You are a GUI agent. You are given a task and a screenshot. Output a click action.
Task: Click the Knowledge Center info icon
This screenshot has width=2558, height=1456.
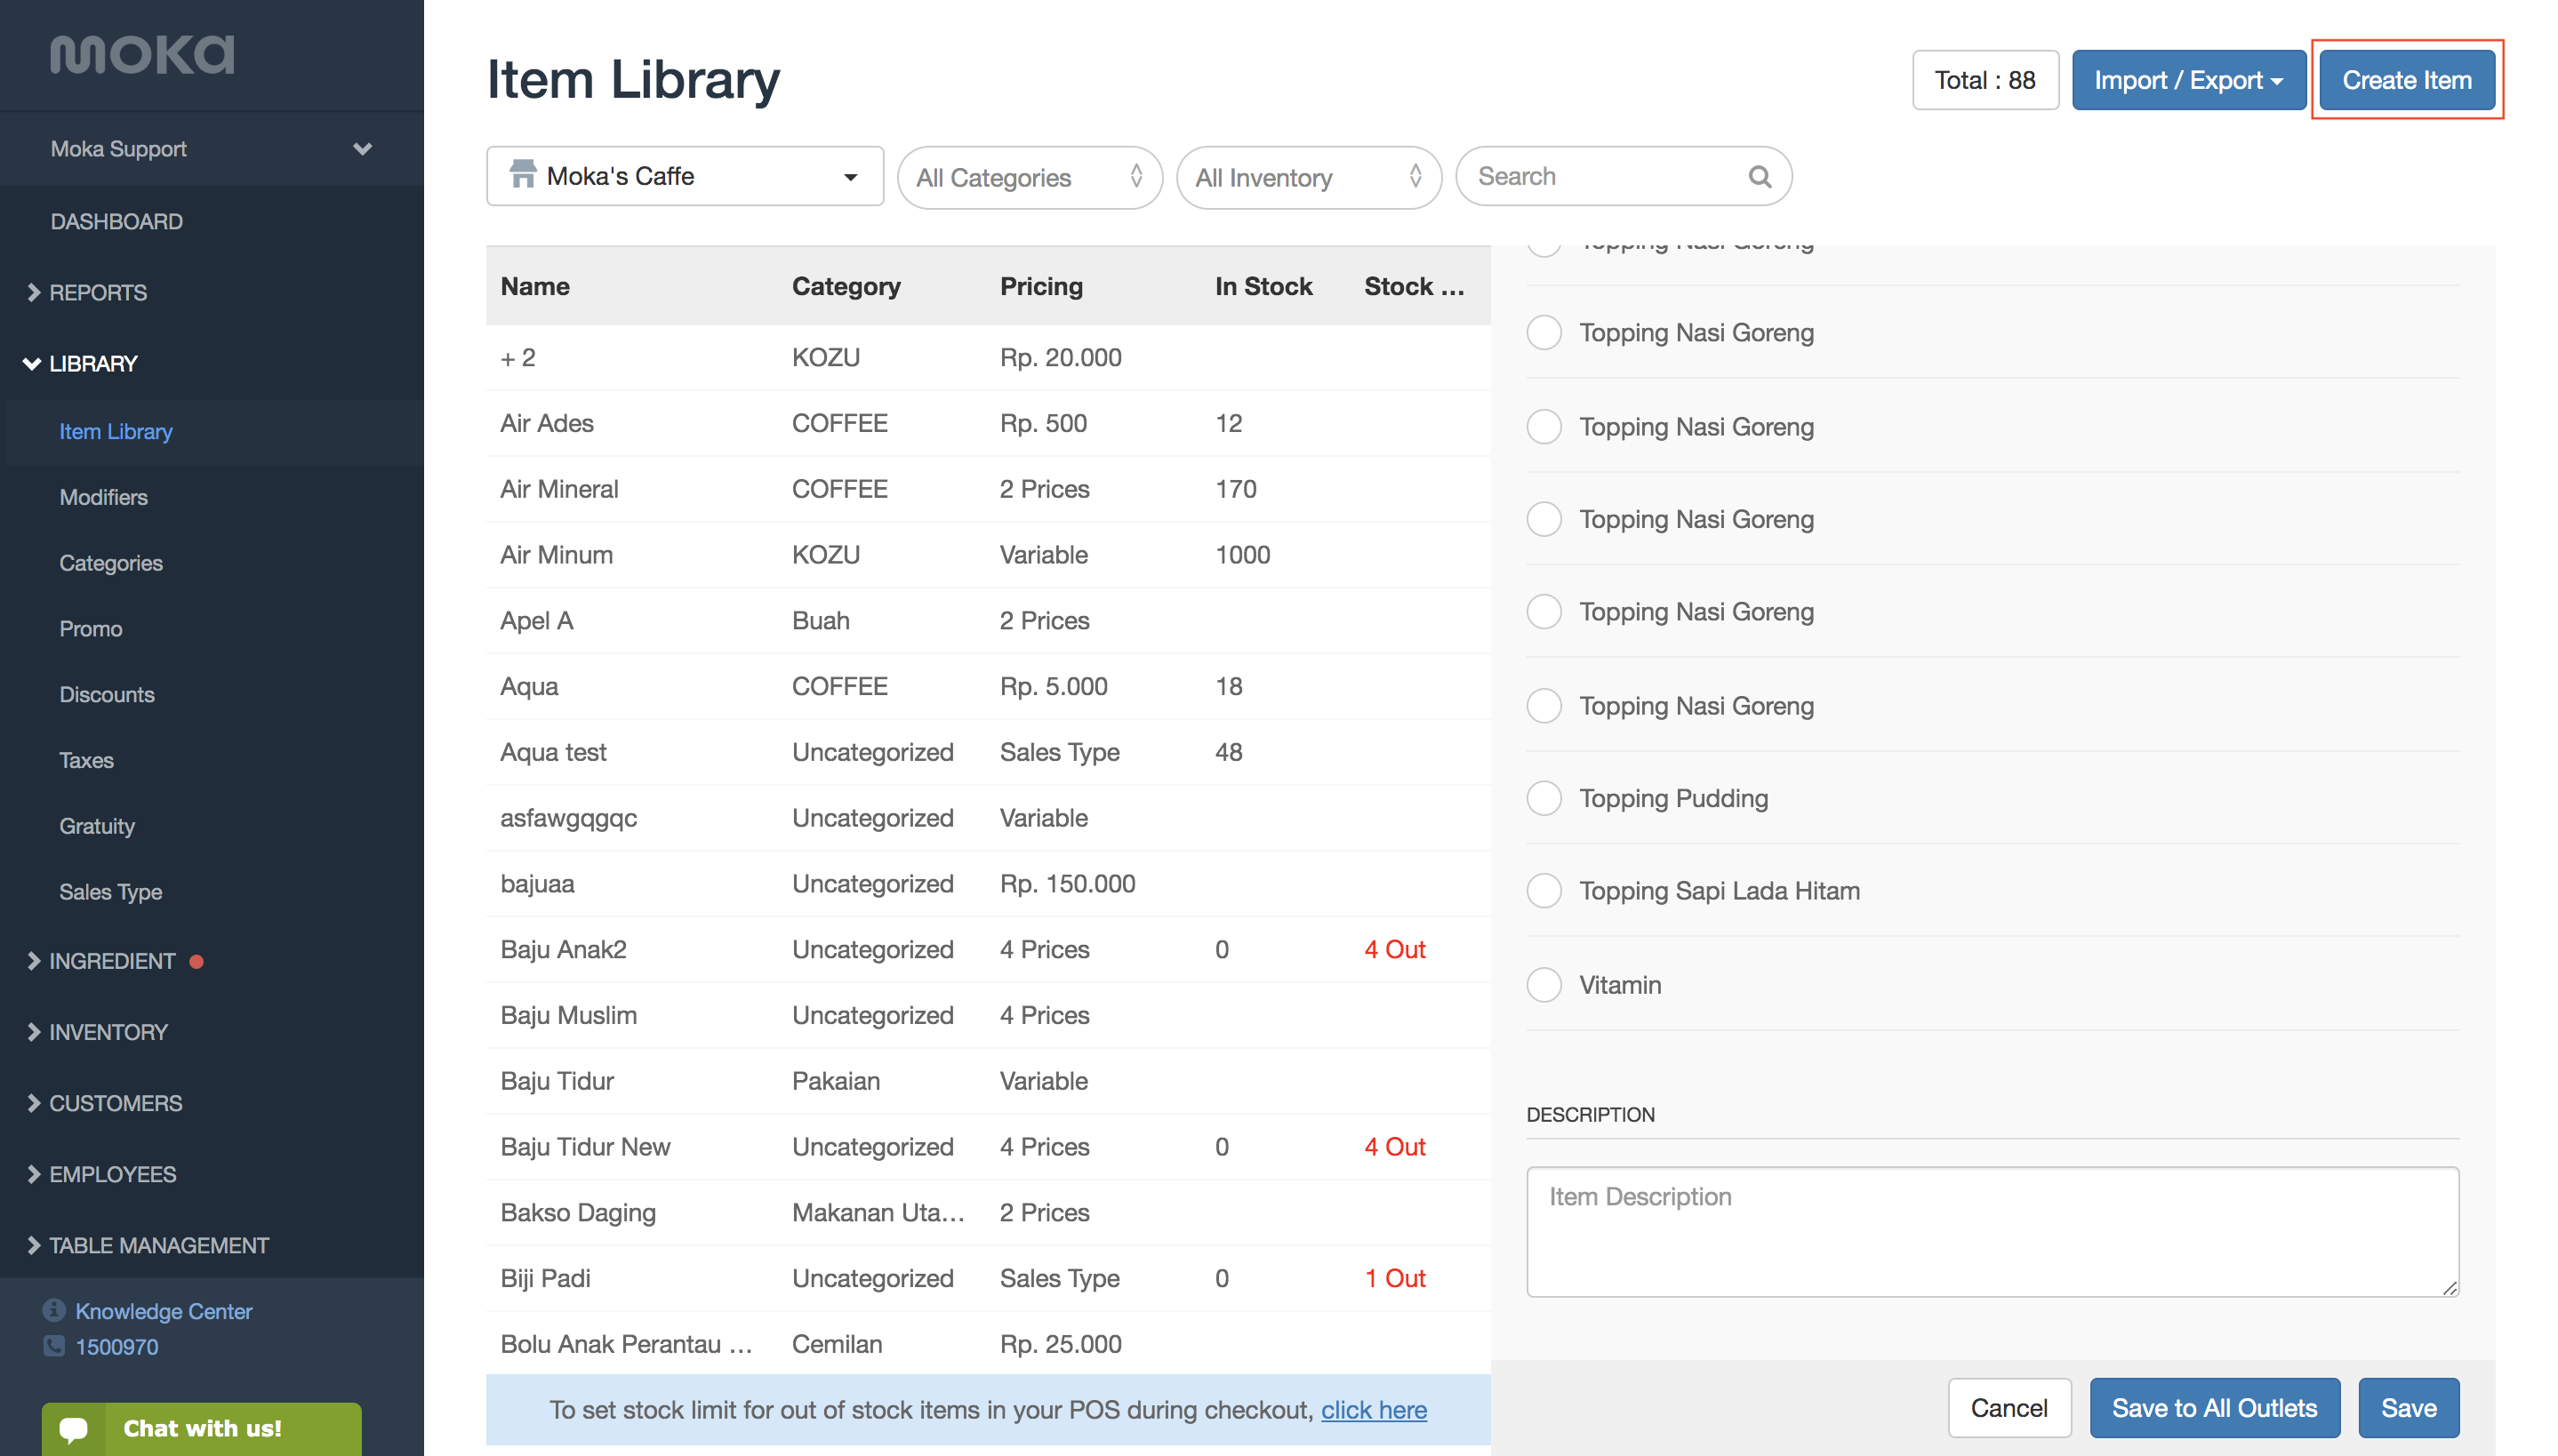point(54,1309)
